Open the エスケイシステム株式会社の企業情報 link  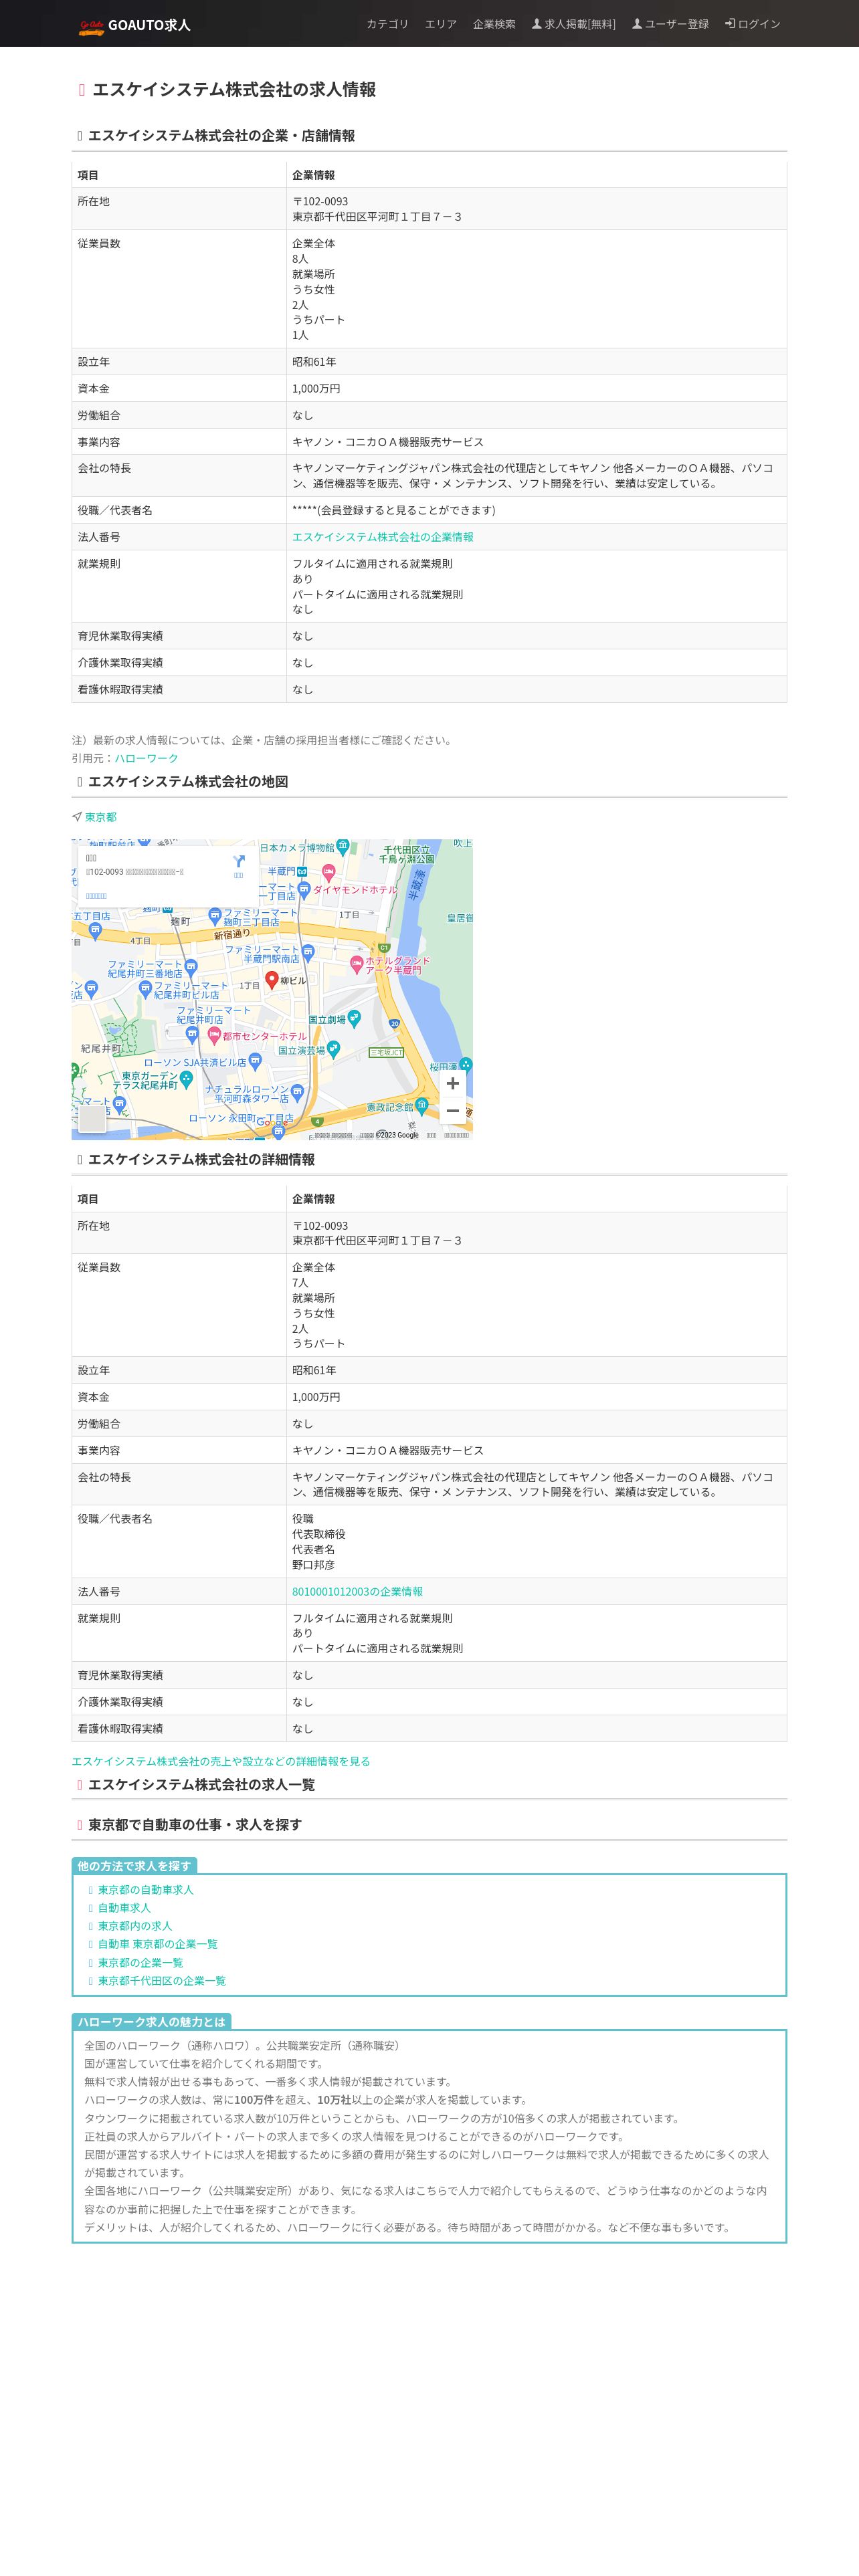383,537
